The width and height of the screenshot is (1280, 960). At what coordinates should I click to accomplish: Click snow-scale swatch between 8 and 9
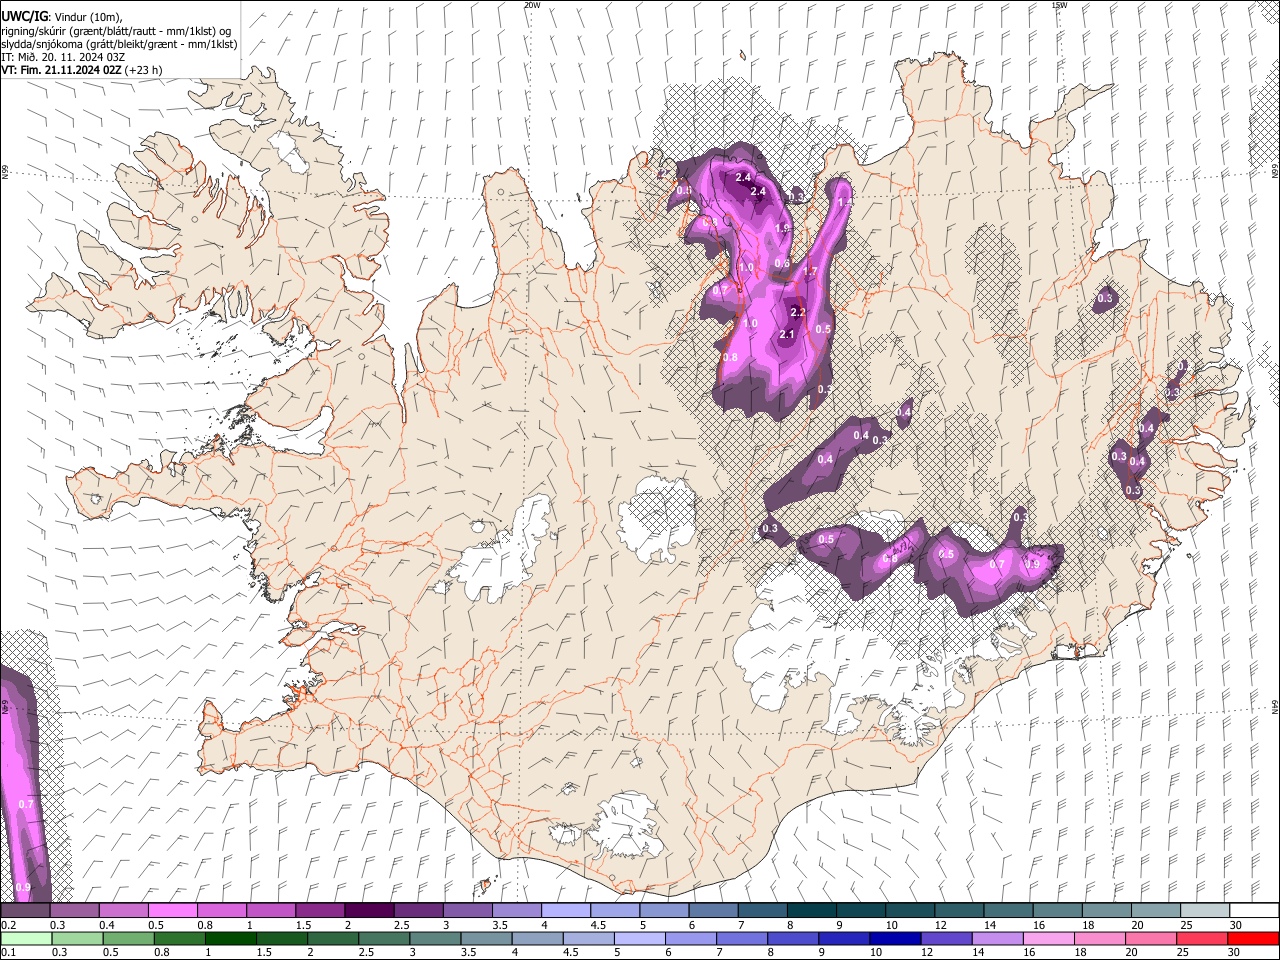click(x=812, y=911)
